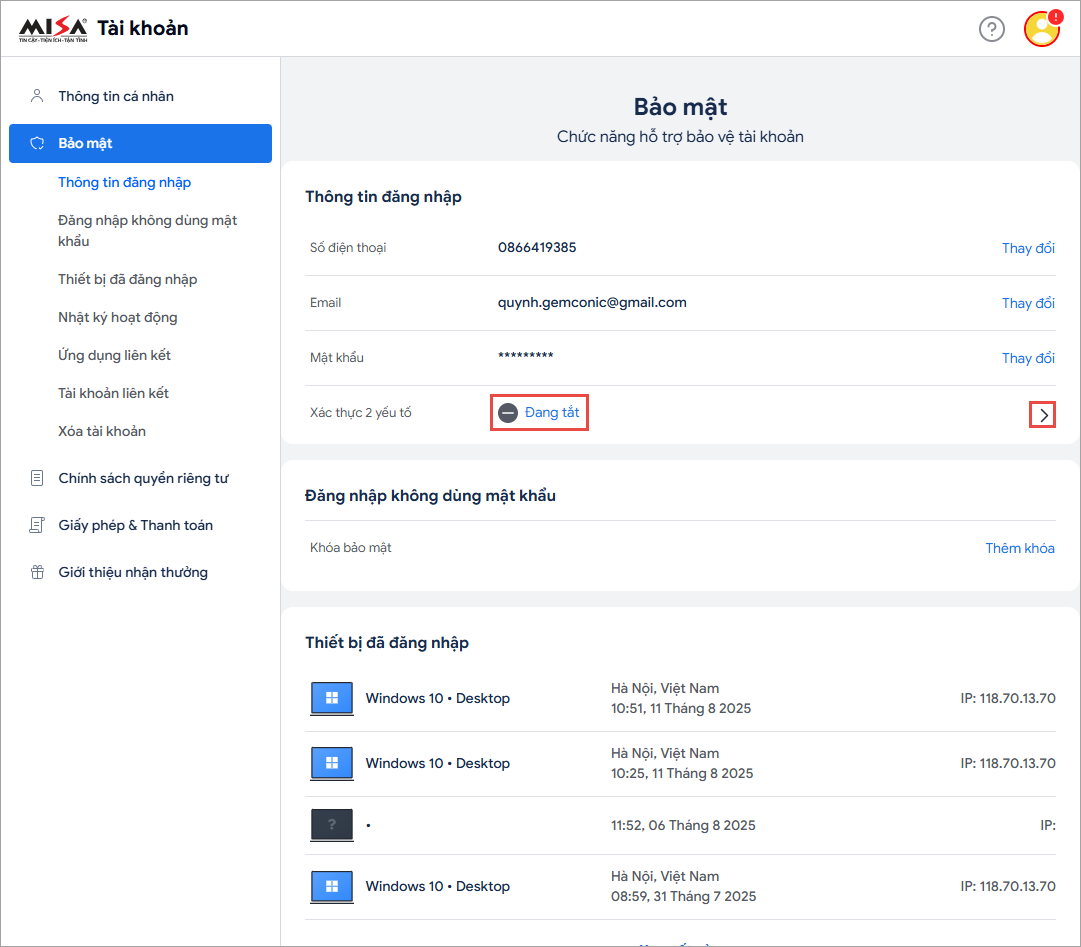
Task: Click Thêm khóa to add security key
Action: pyautogui.click(x=1019, y=548)
